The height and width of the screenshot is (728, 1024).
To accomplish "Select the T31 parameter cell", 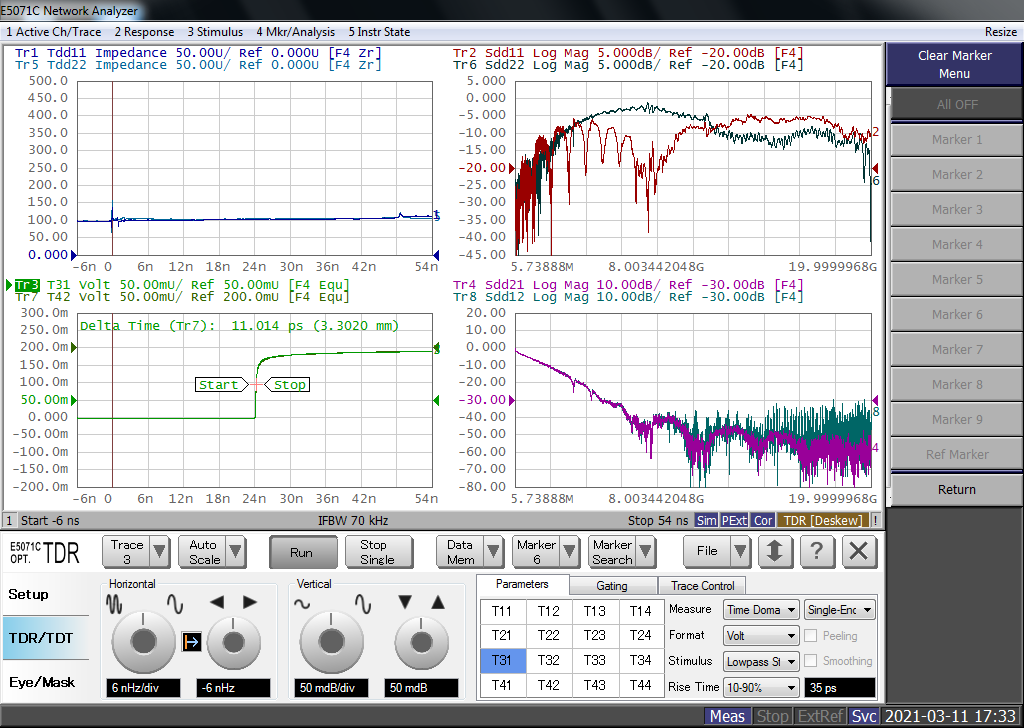I will pos(501,660).
